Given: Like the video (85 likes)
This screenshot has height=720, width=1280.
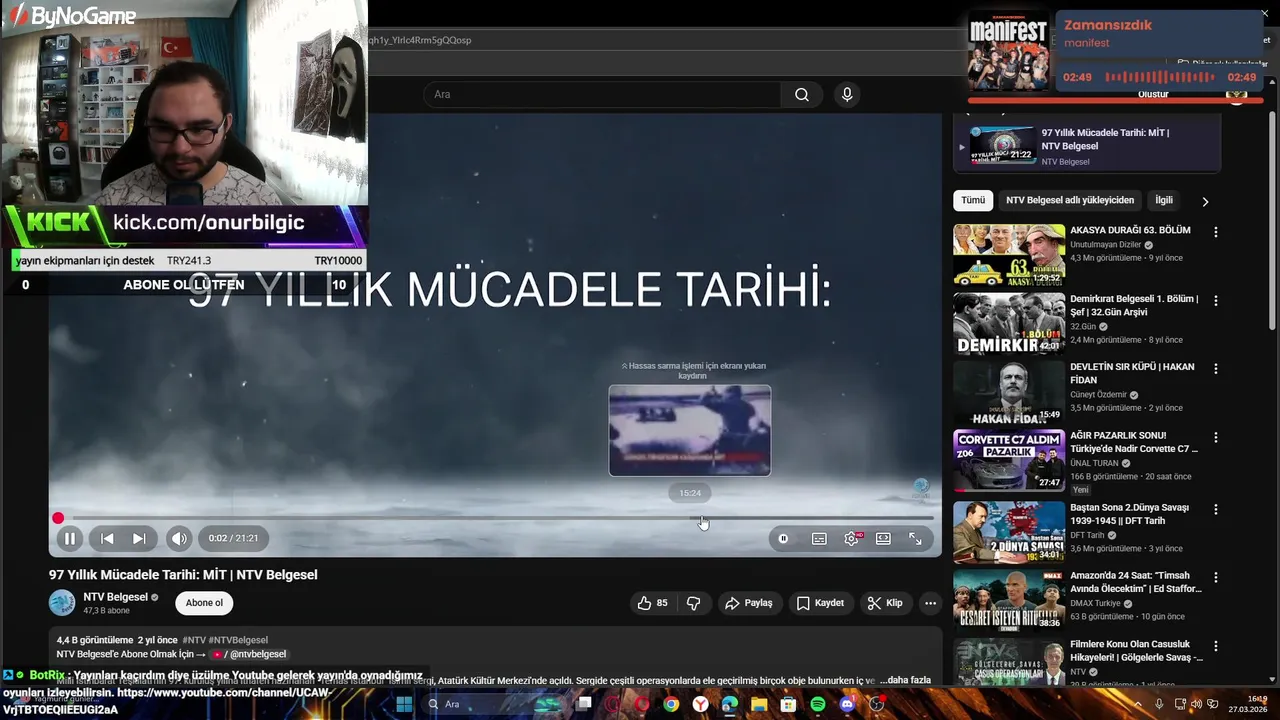Looking at the screenshot, I should [x=652, y=603].
